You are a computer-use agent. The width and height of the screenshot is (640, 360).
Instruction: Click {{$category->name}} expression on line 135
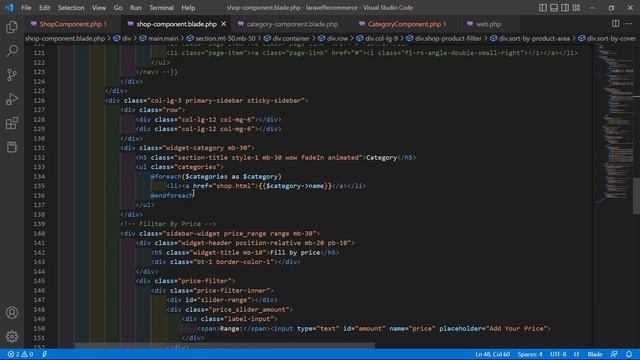pos(295,186)
